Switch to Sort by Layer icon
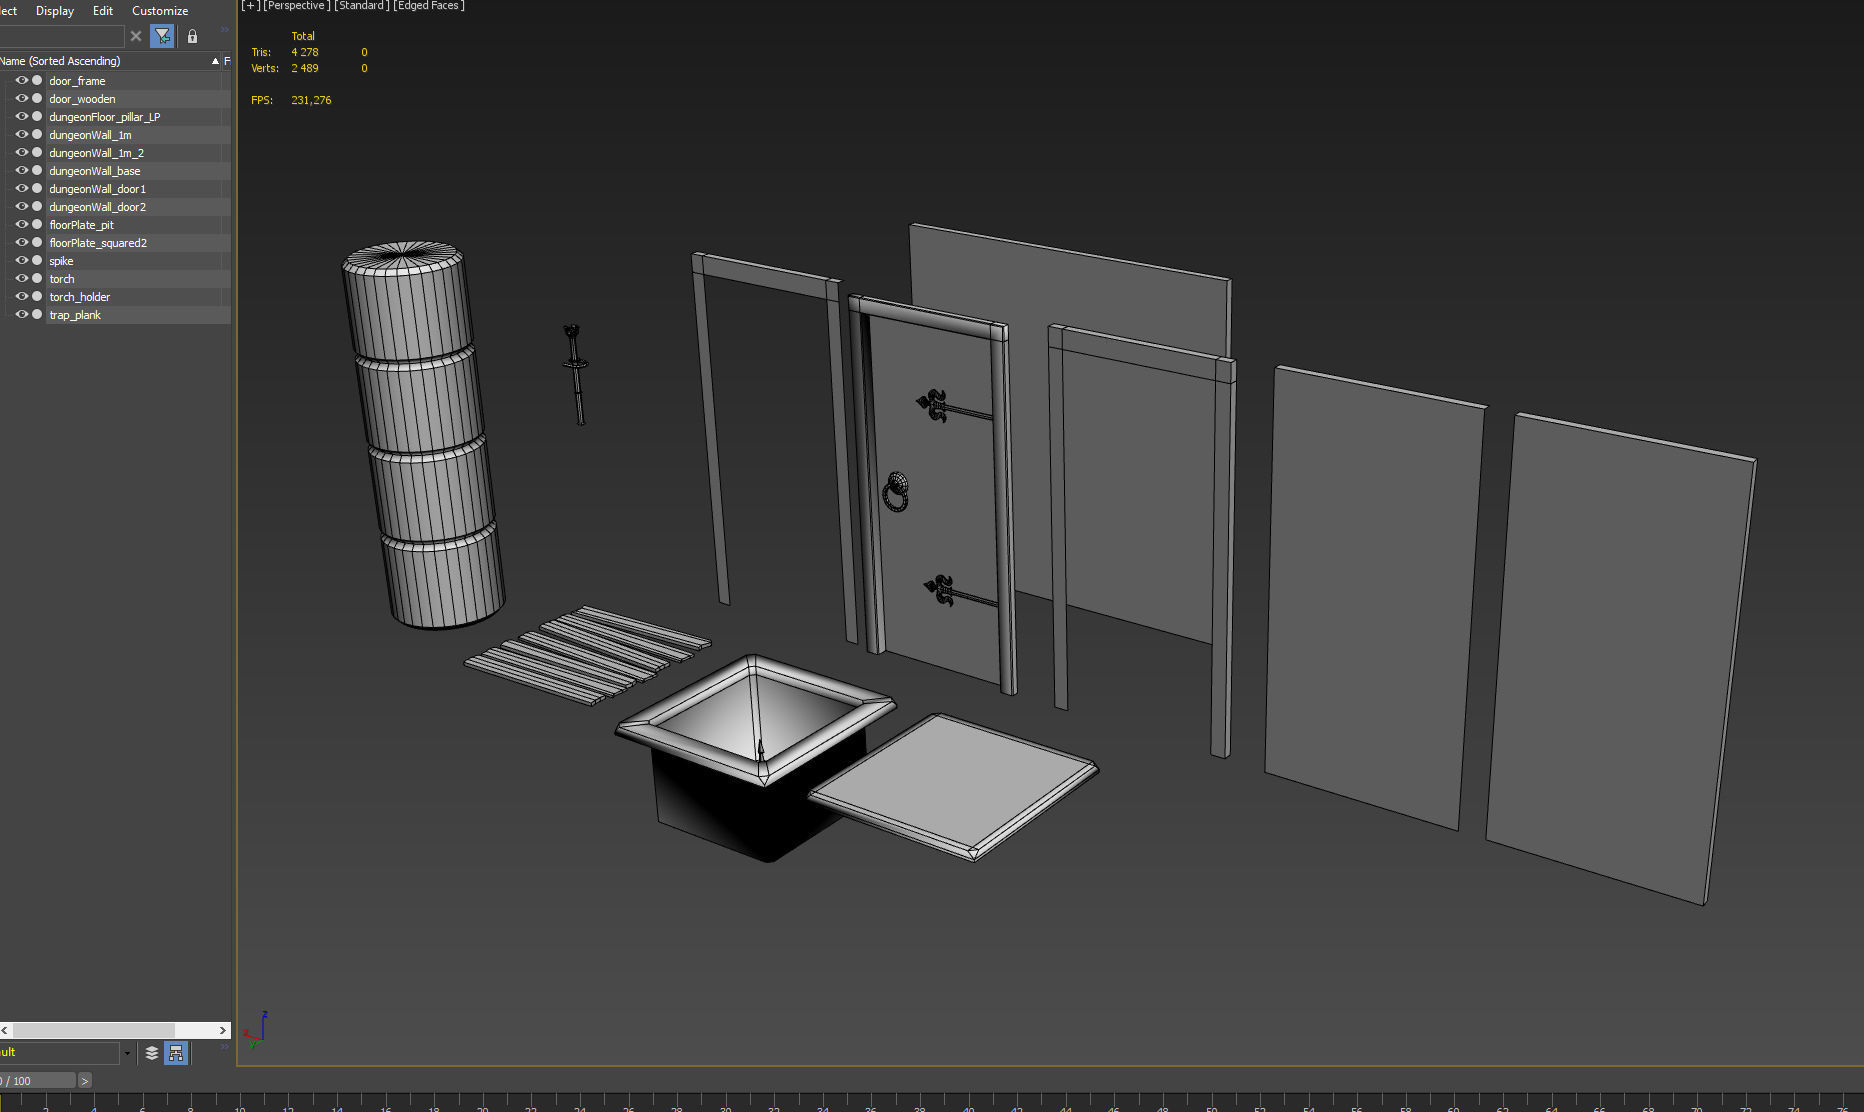Screen dimensions: 1864x1112 tap(152, 1052)
